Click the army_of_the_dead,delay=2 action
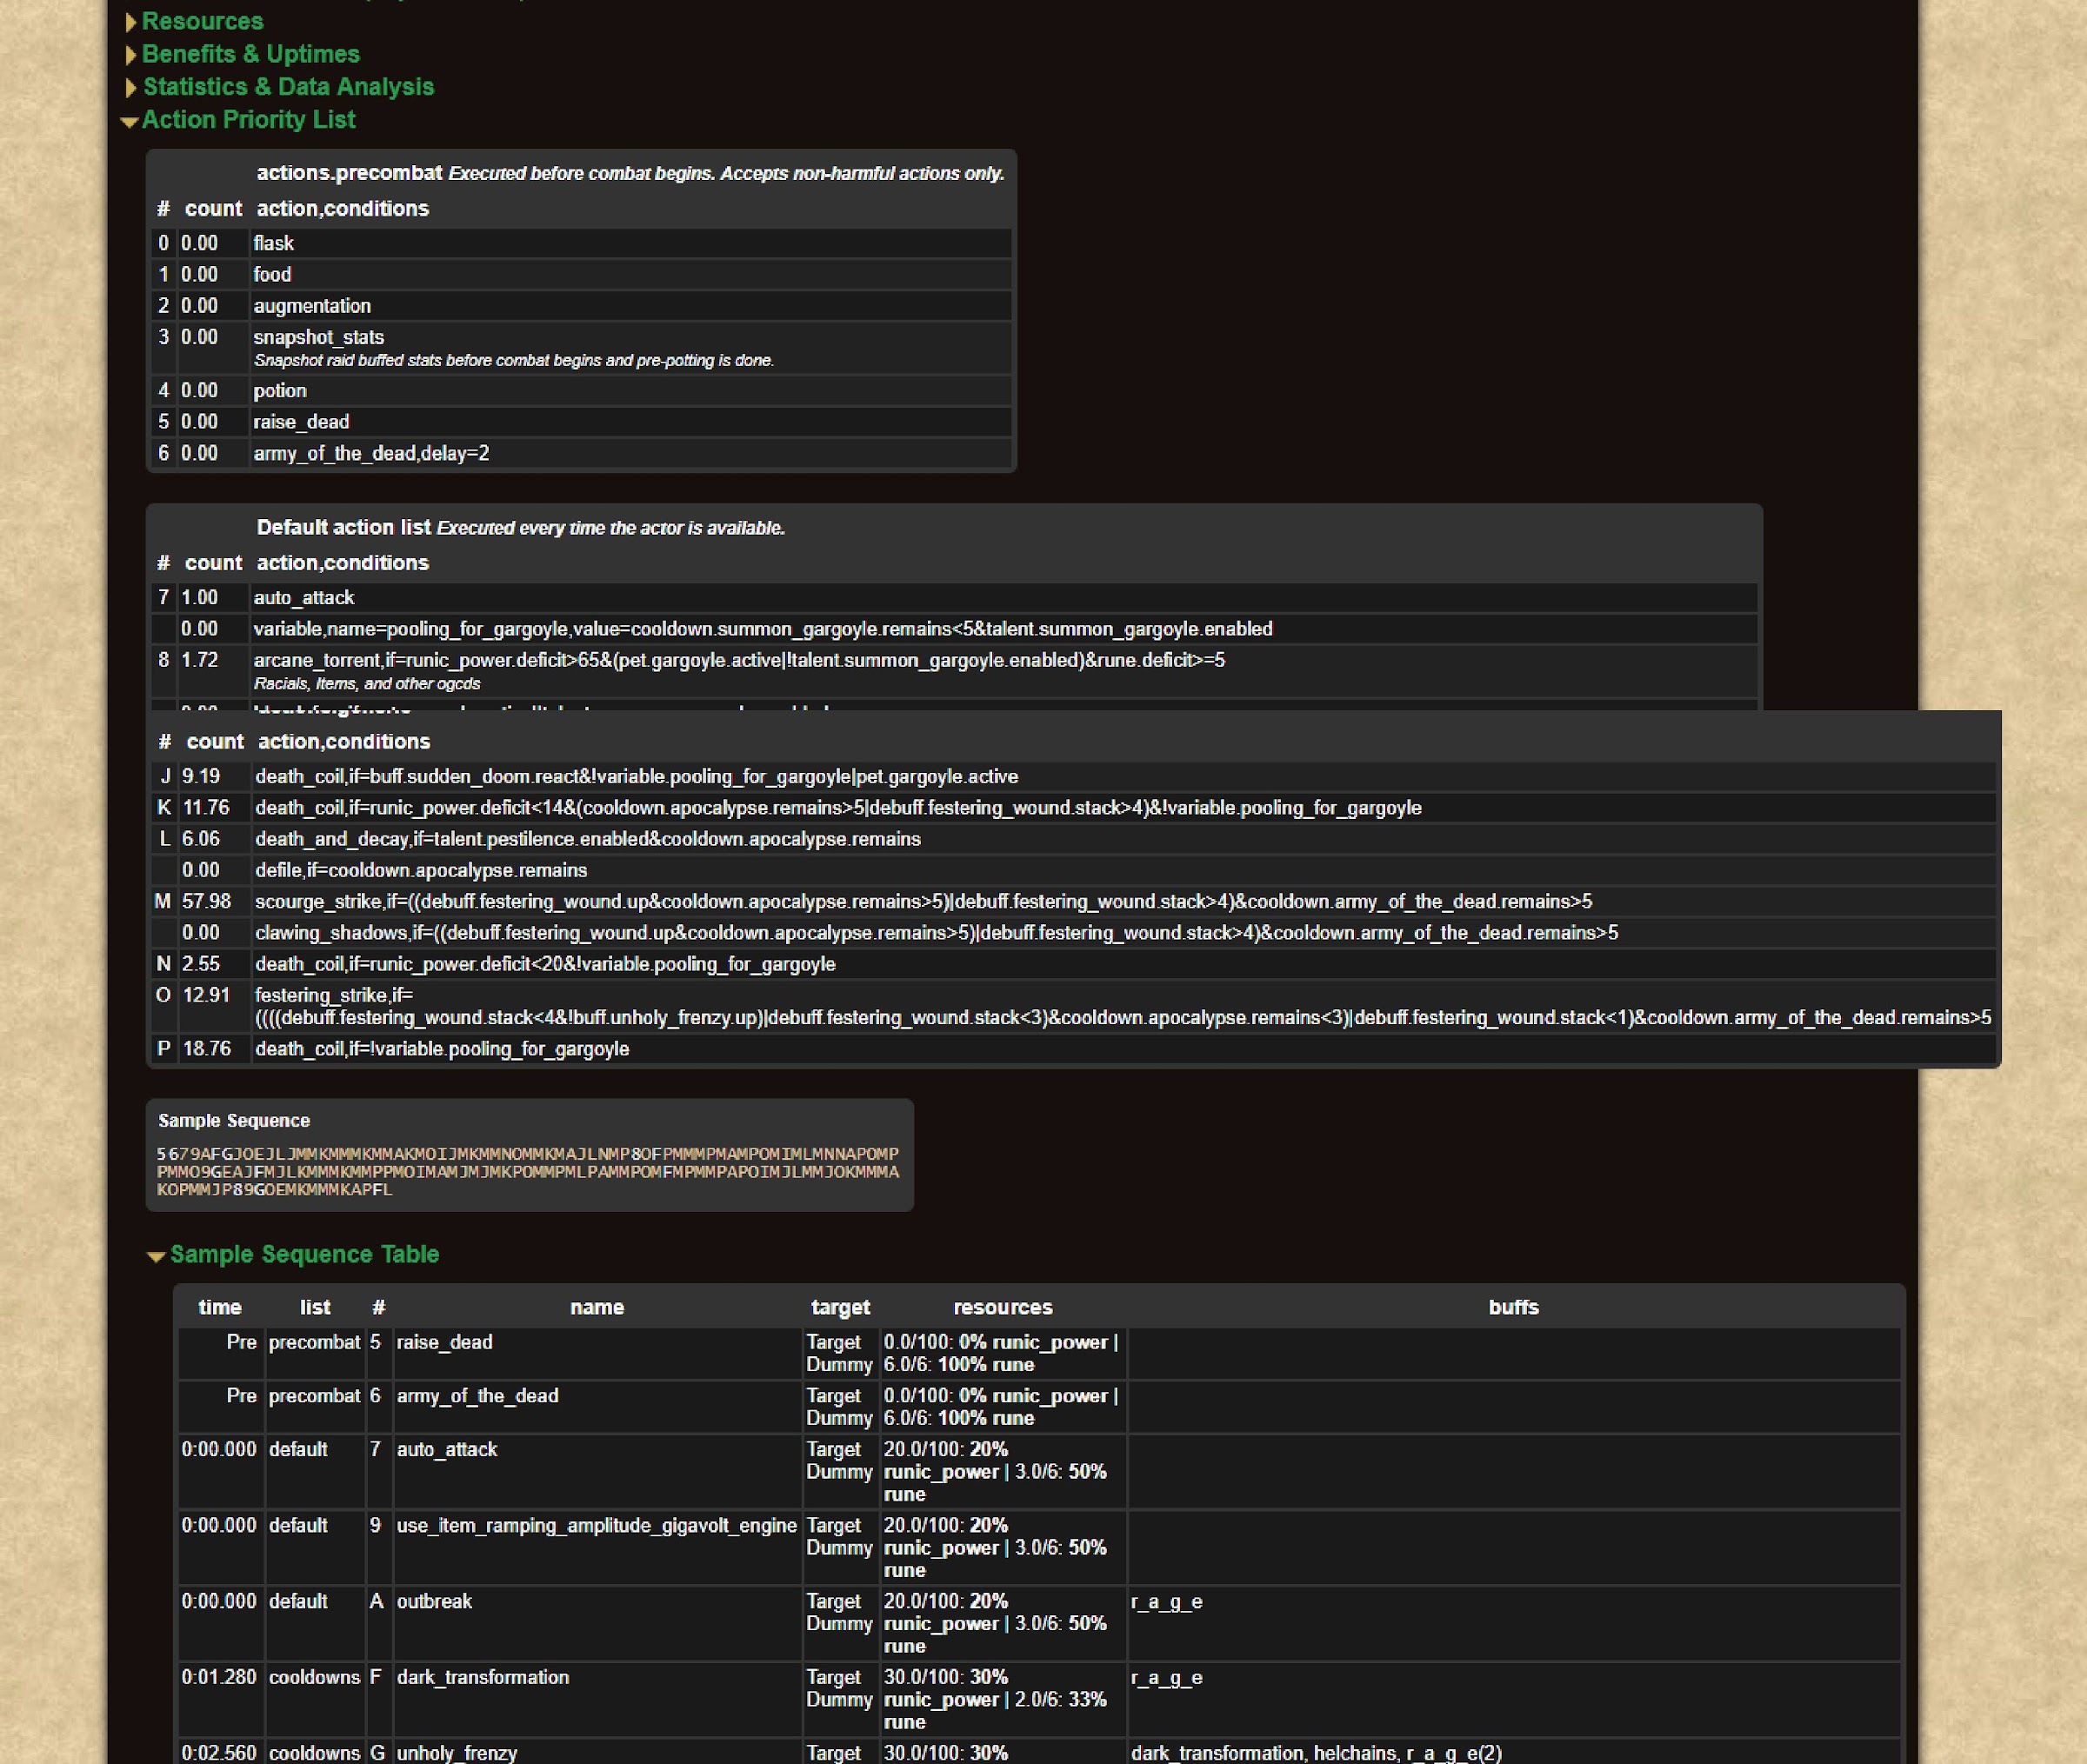 371,453
